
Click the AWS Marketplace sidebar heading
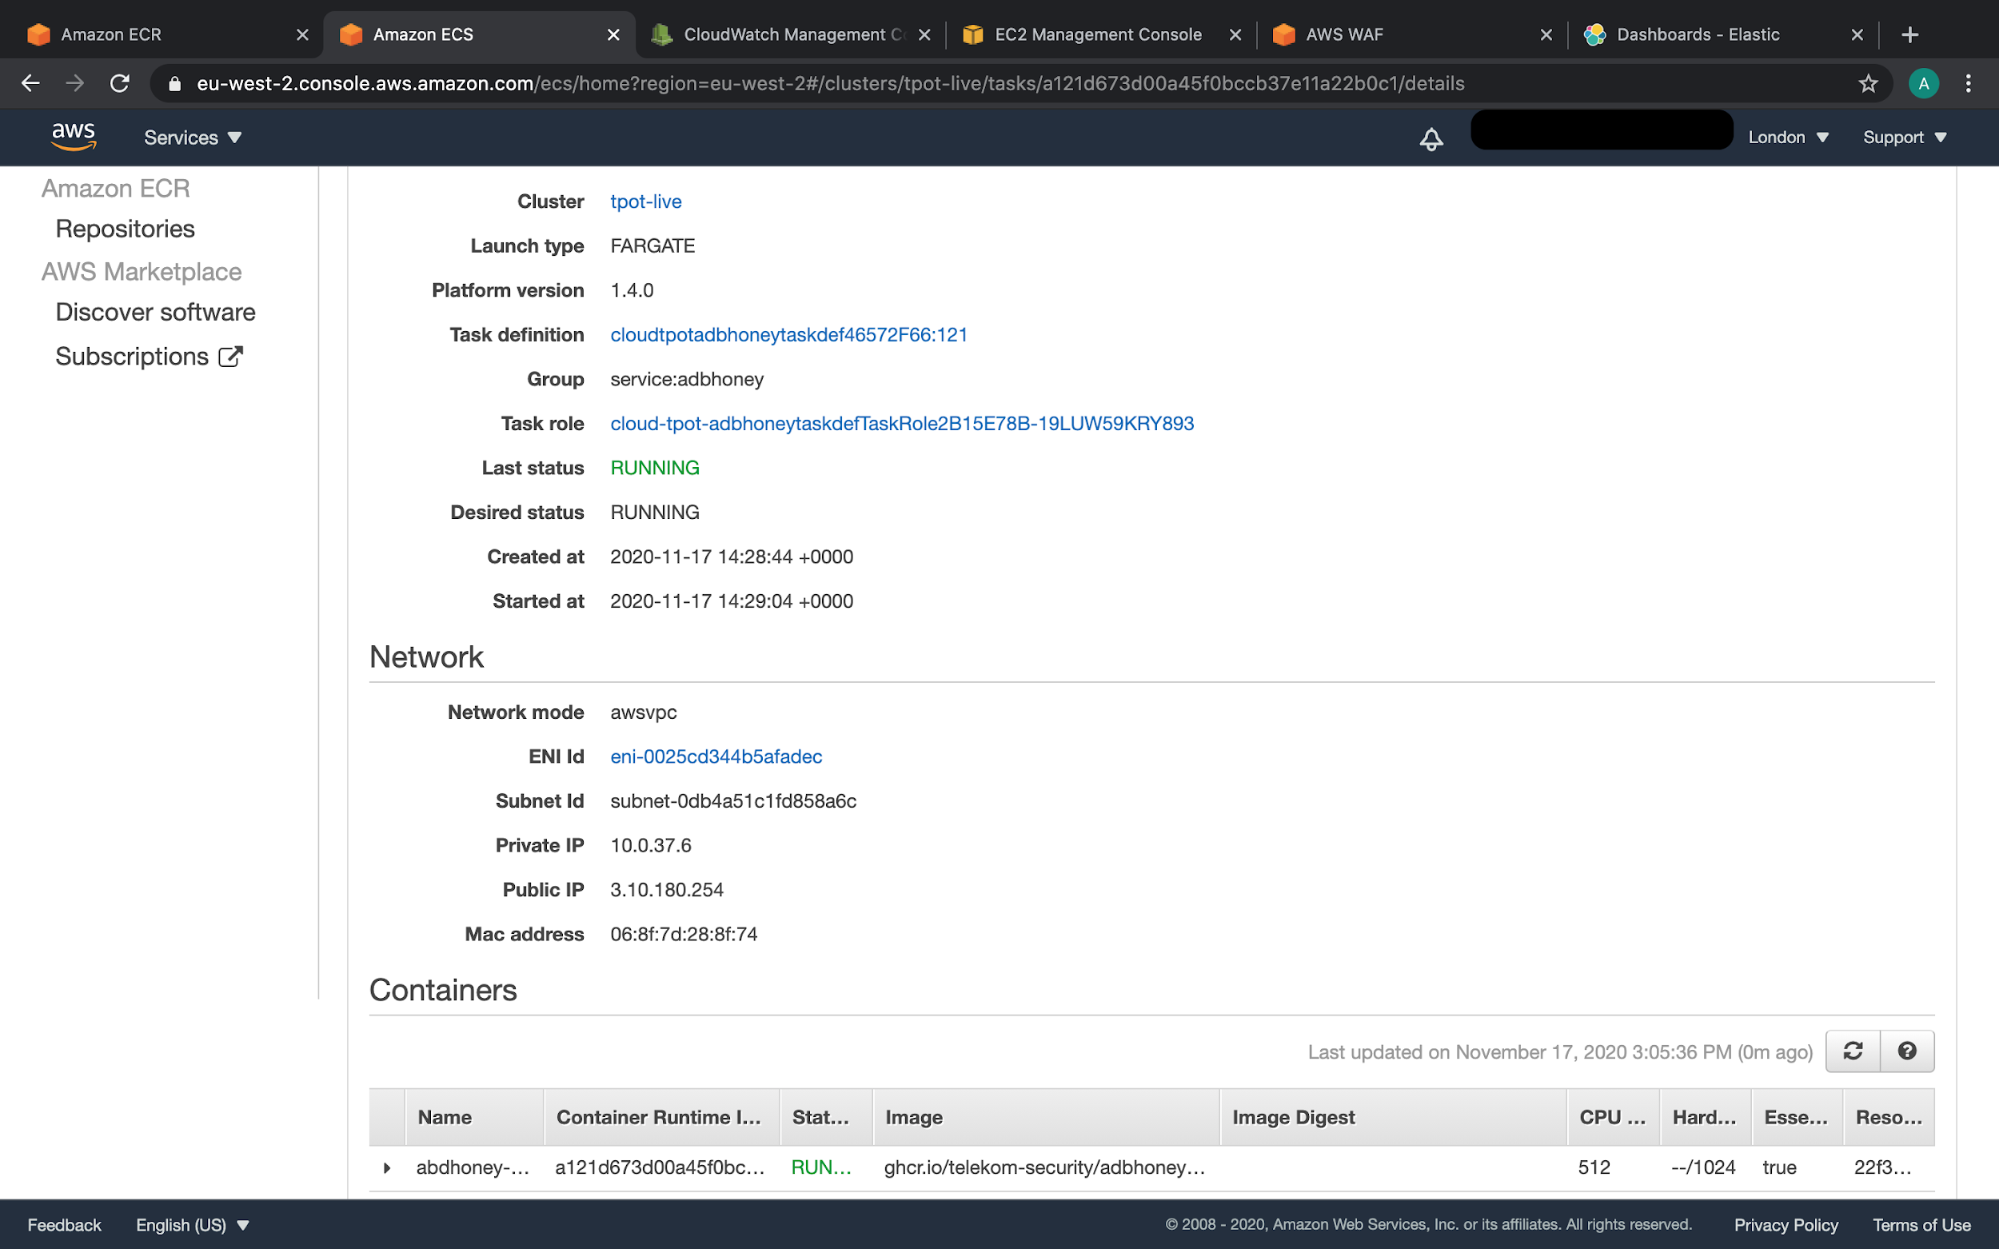(141, 271)
